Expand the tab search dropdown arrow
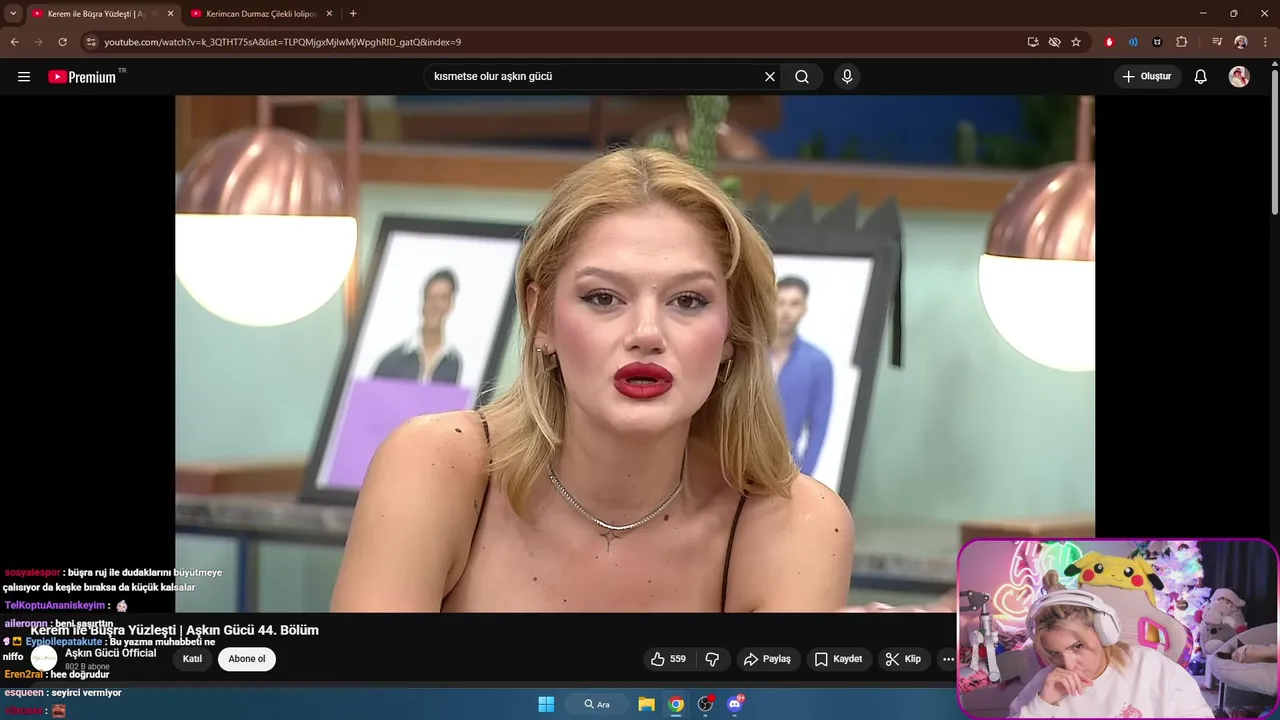 pos(13,14)
